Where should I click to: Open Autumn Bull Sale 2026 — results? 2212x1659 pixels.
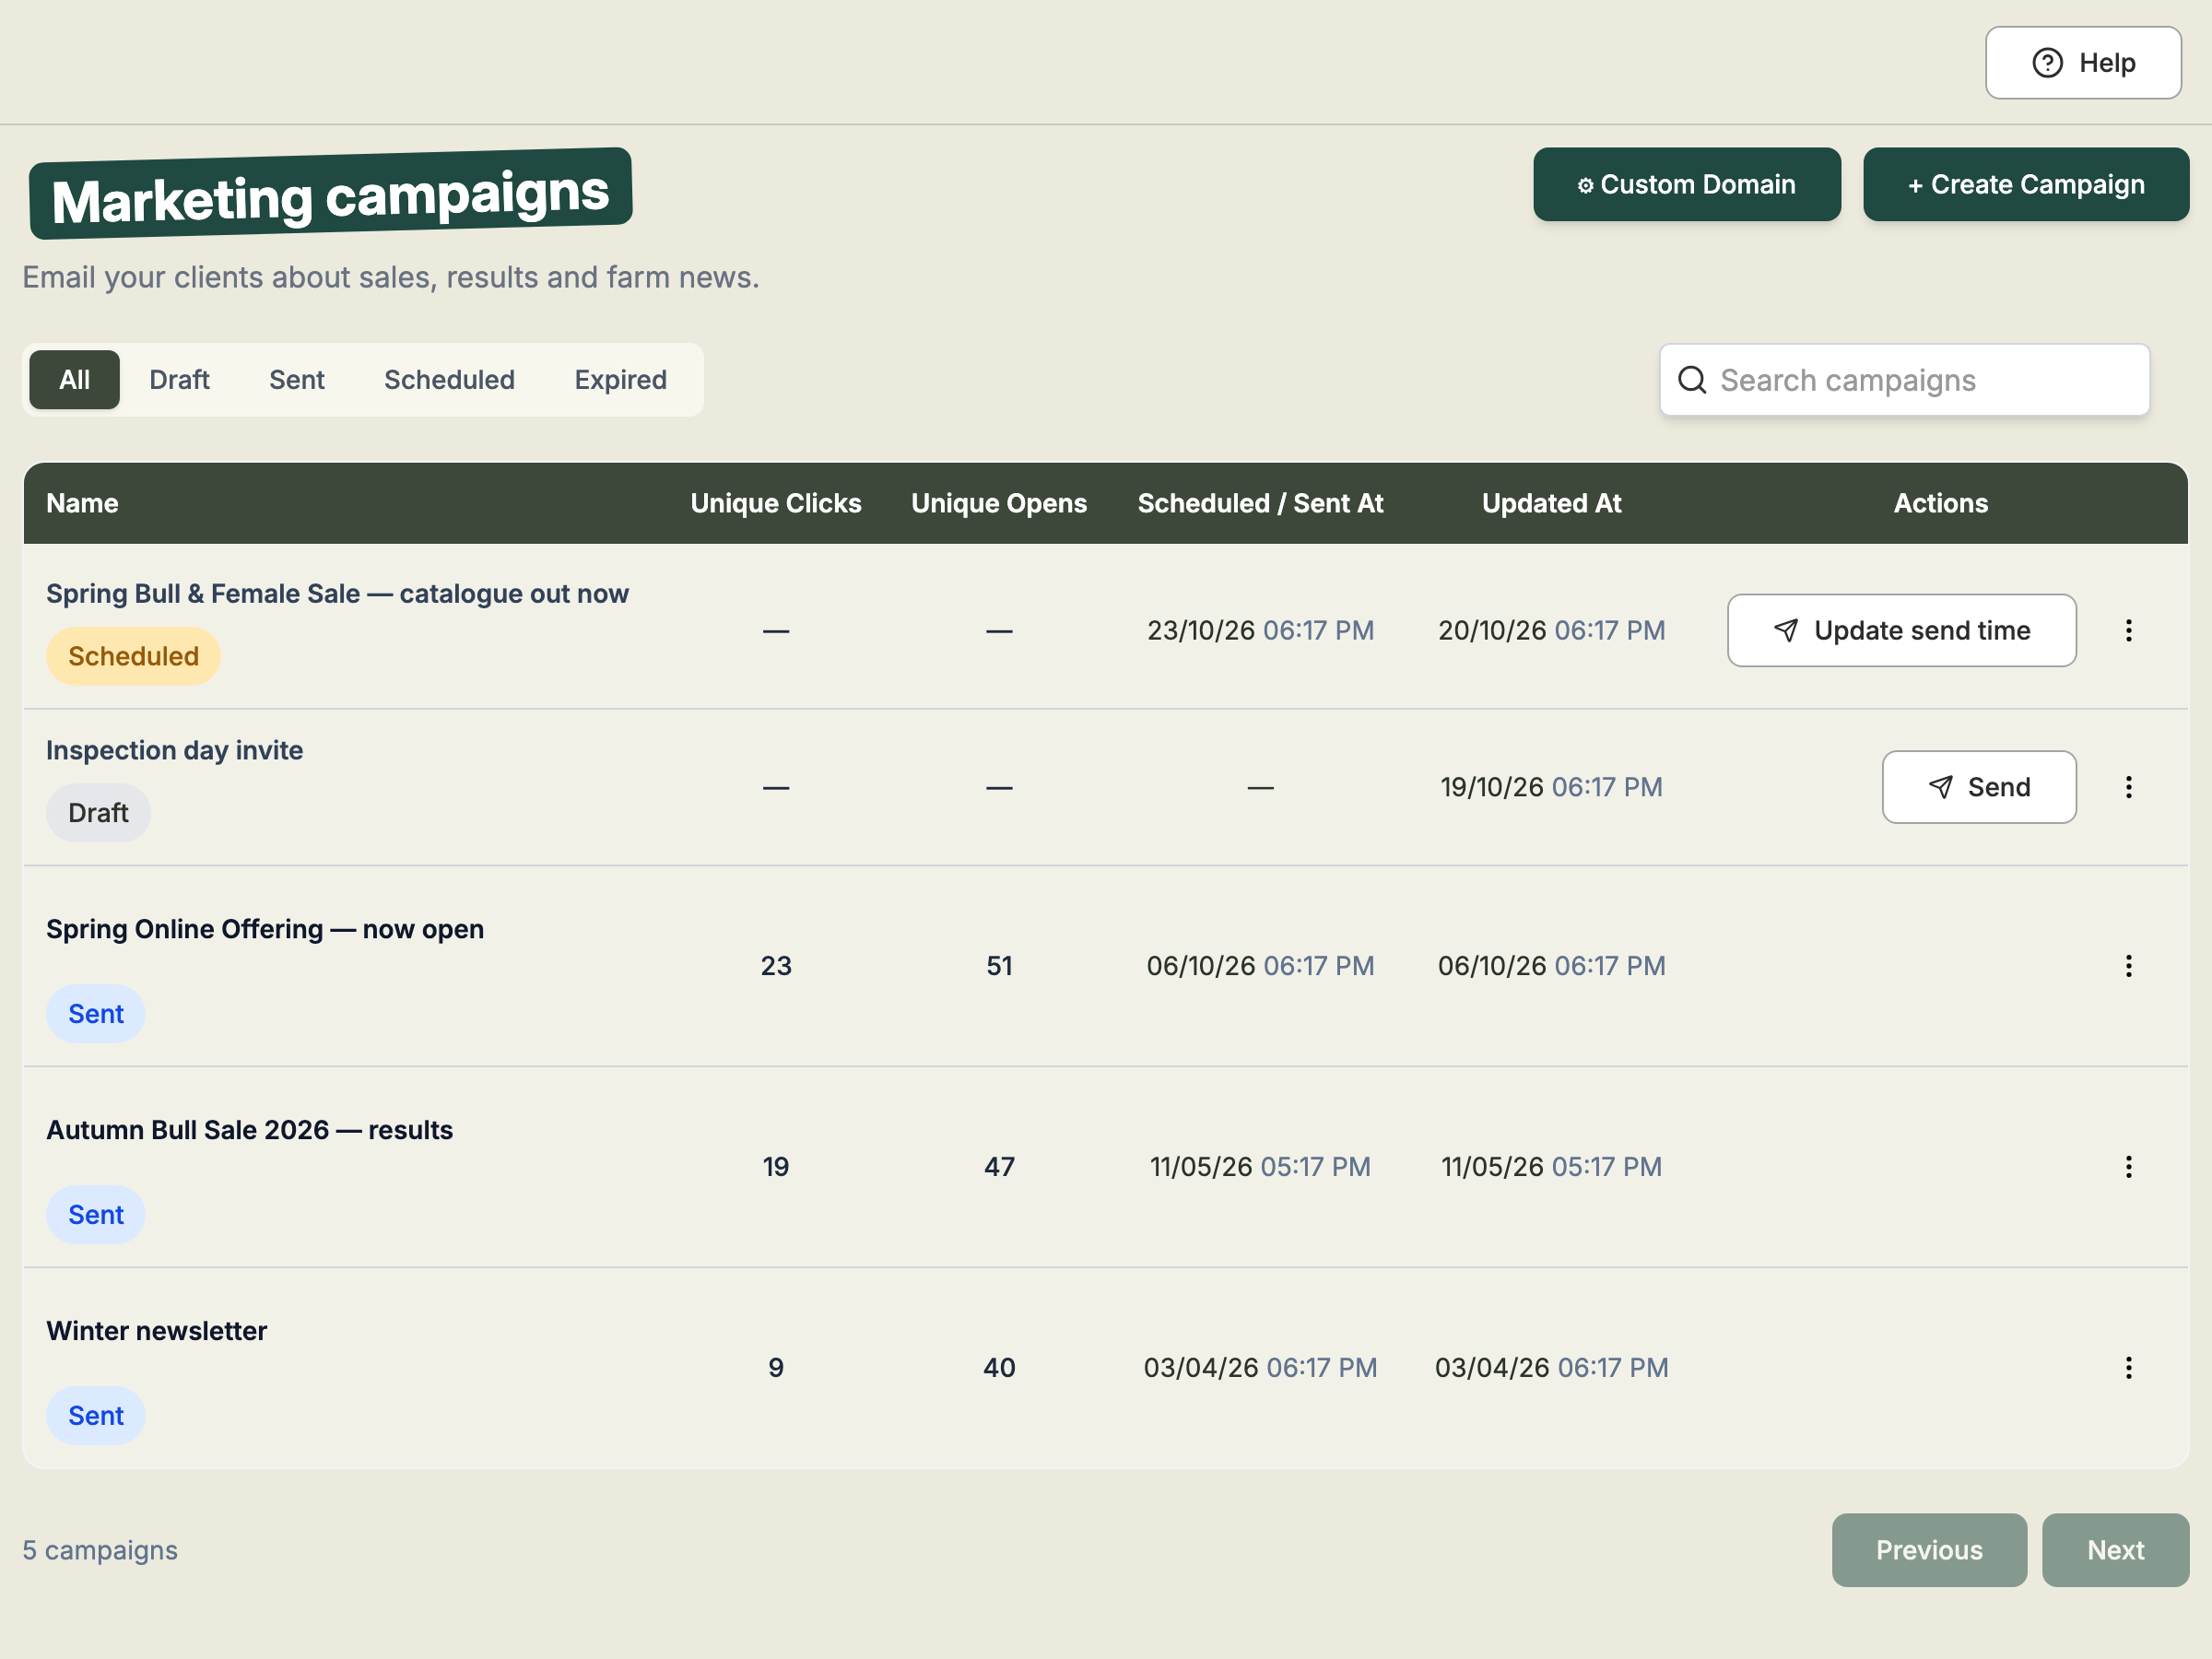249,1131
